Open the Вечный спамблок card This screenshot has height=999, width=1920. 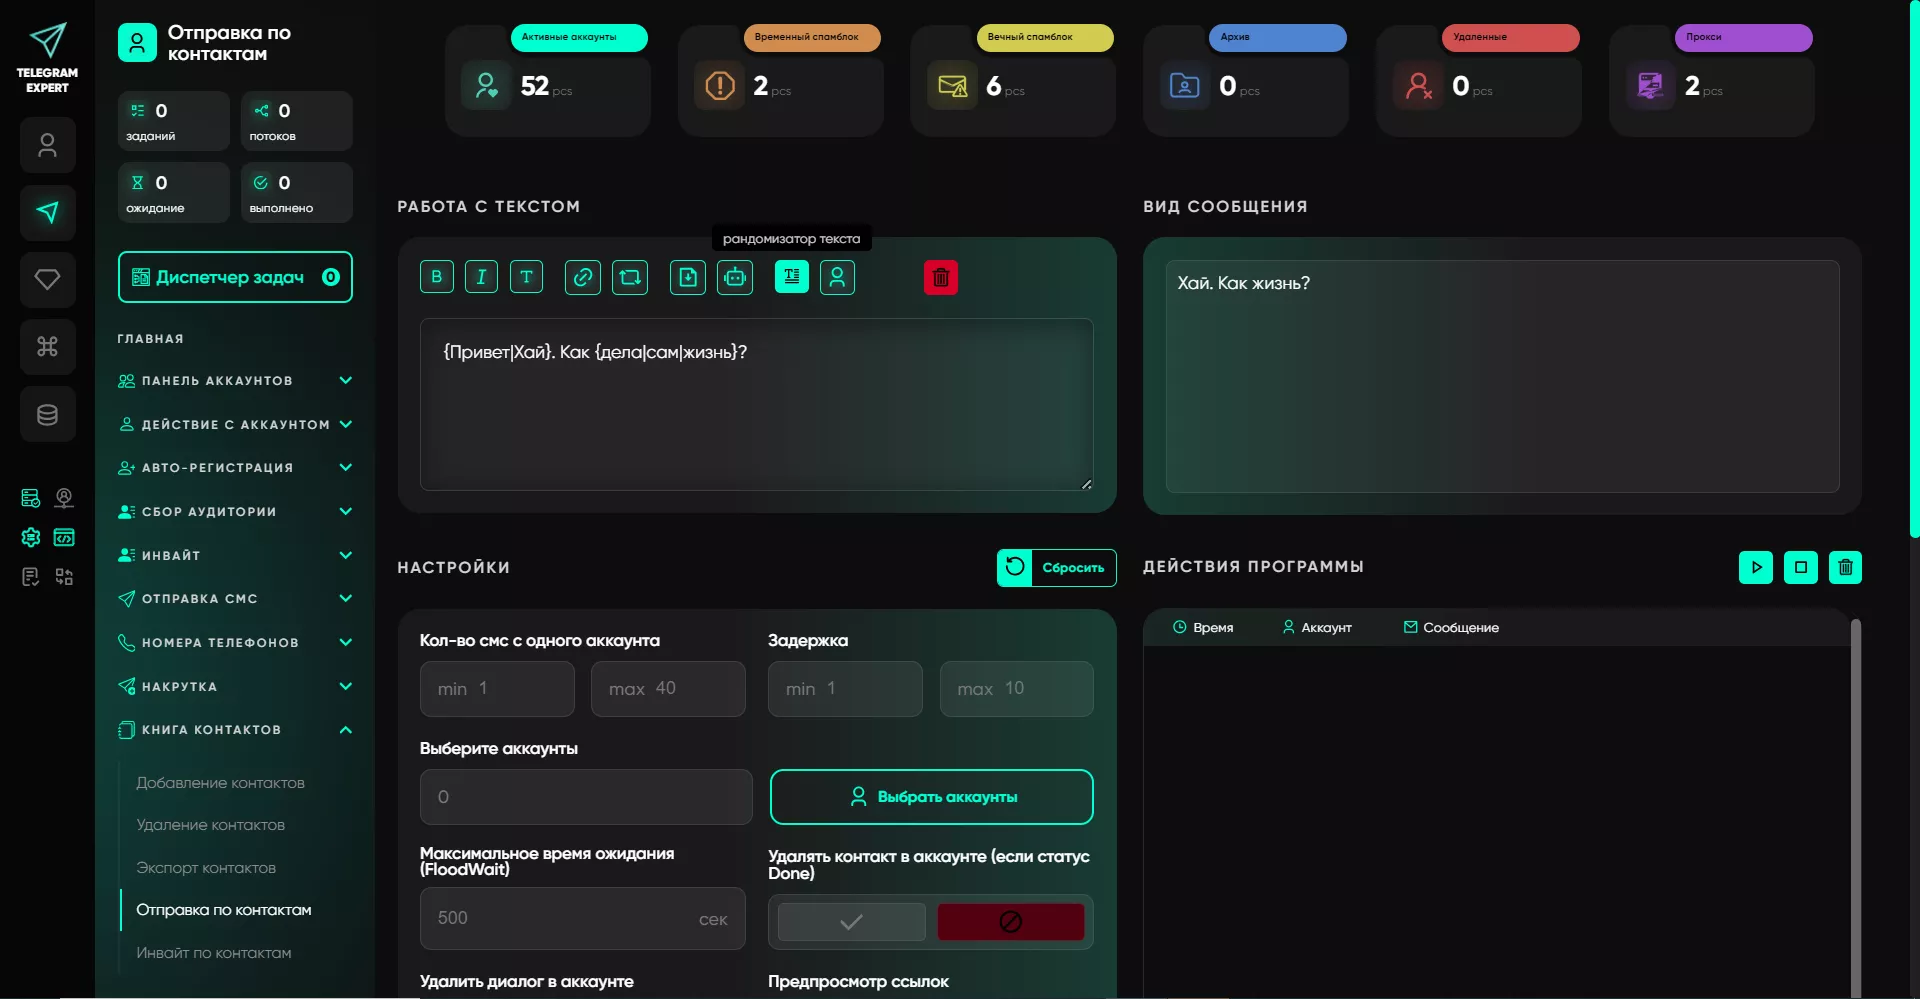[1013, 80]
